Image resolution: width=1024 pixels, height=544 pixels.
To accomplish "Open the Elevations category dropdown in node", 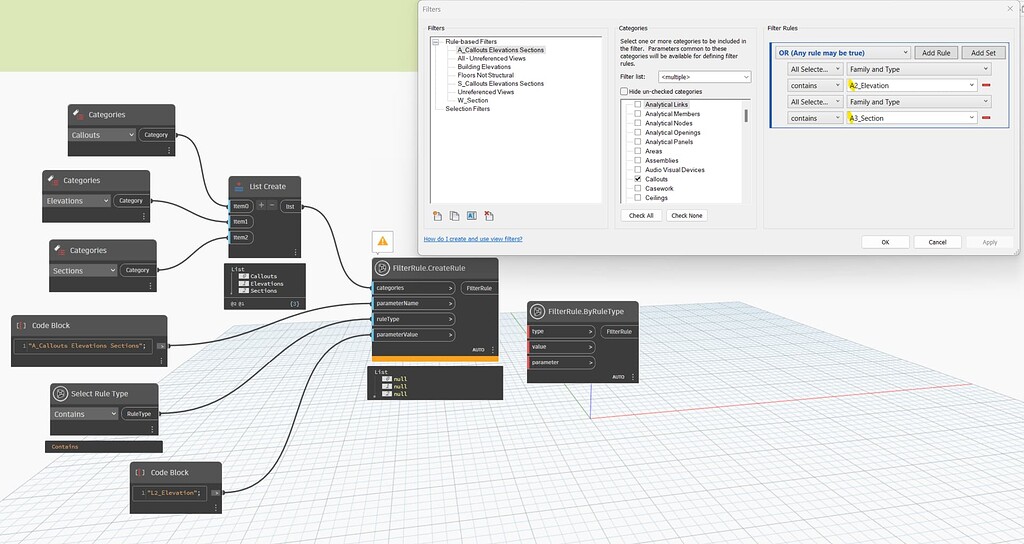I will click(x=78, y=201).
